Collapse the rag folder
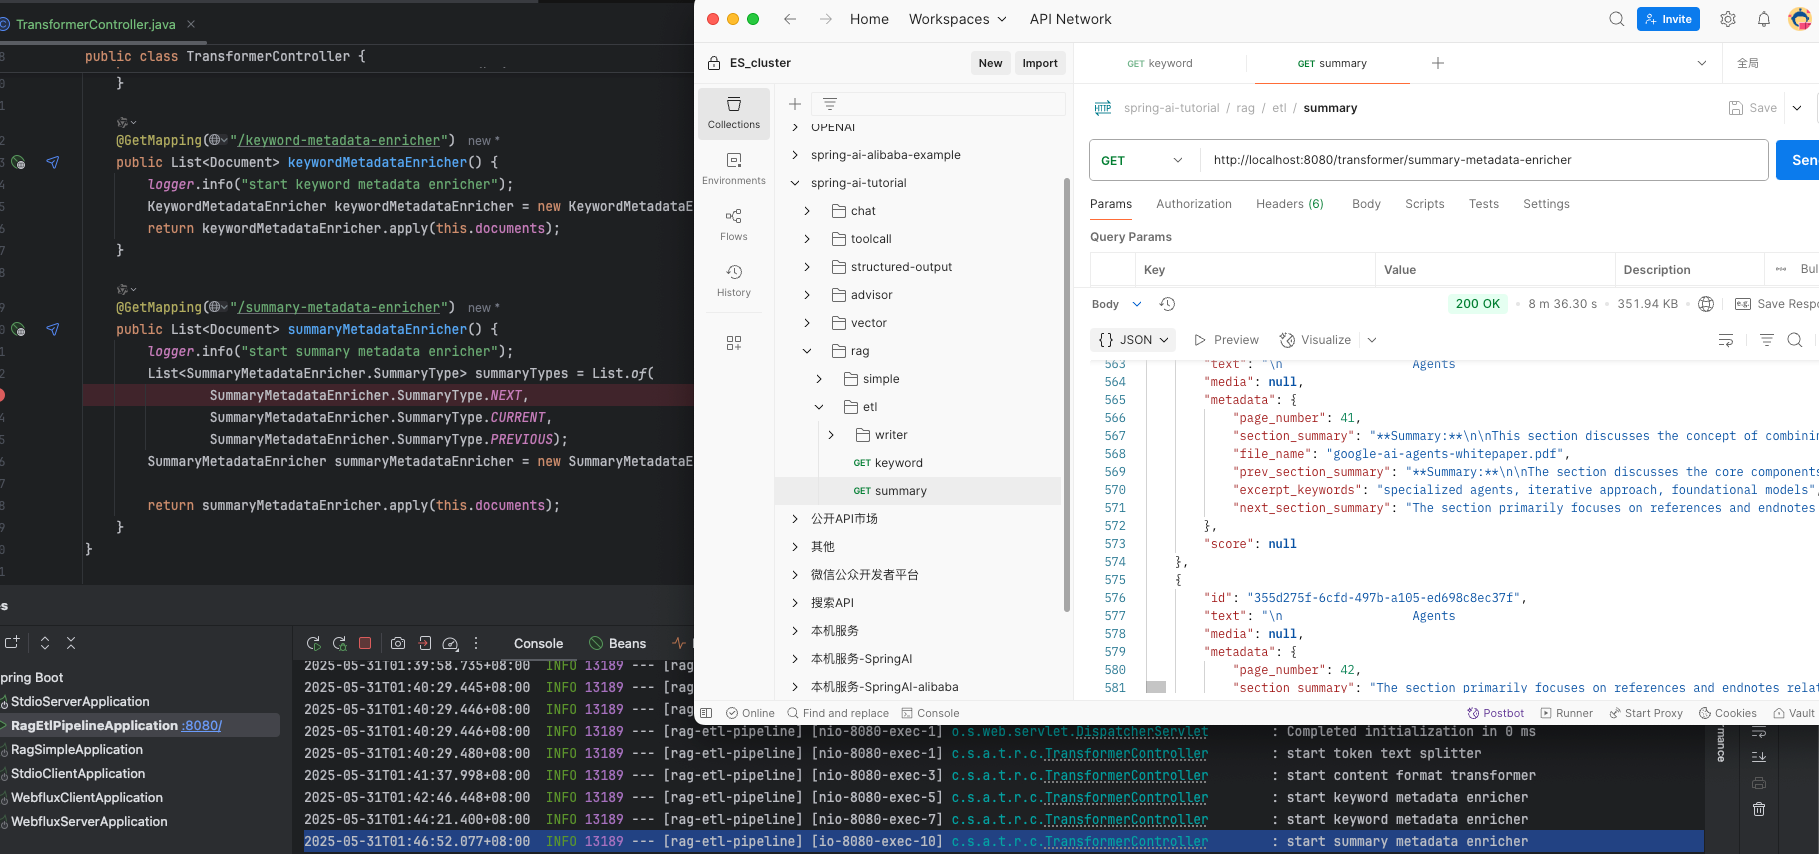1819x854 pixels. [807, 351]
